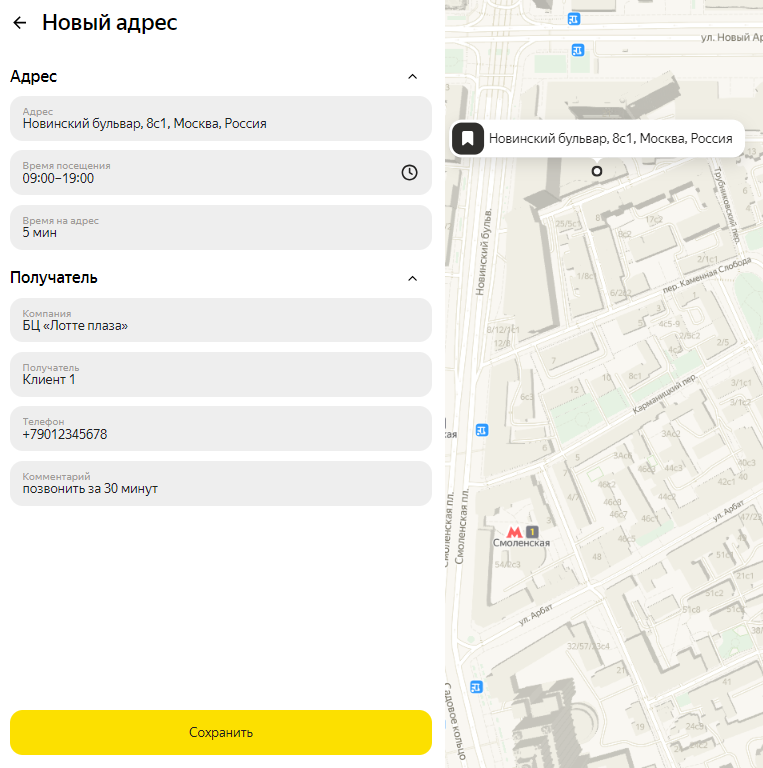Focus the Телефон input field
This screenshot has height=768, width=763.
click(221, 429)
